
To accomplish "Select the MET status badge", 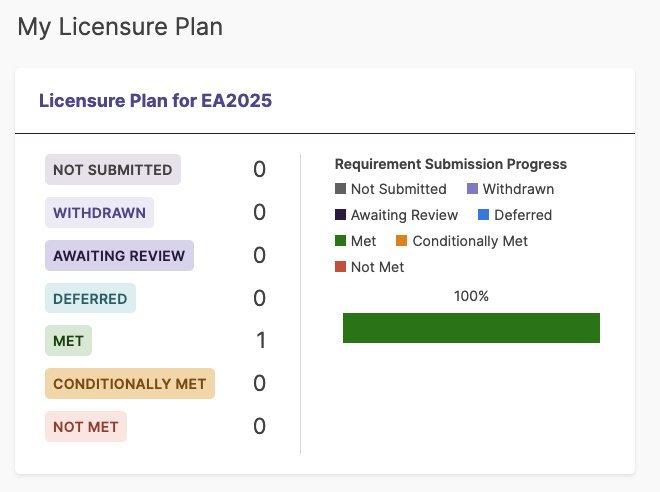I will point(68,341).
